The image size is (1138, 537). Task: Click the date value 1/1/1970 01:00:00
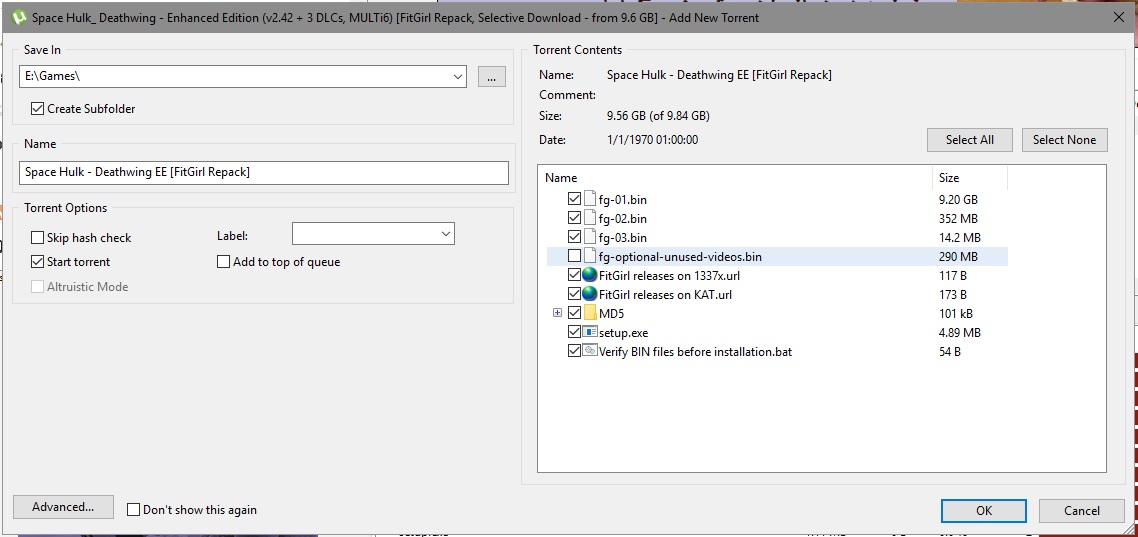point(652,140)
